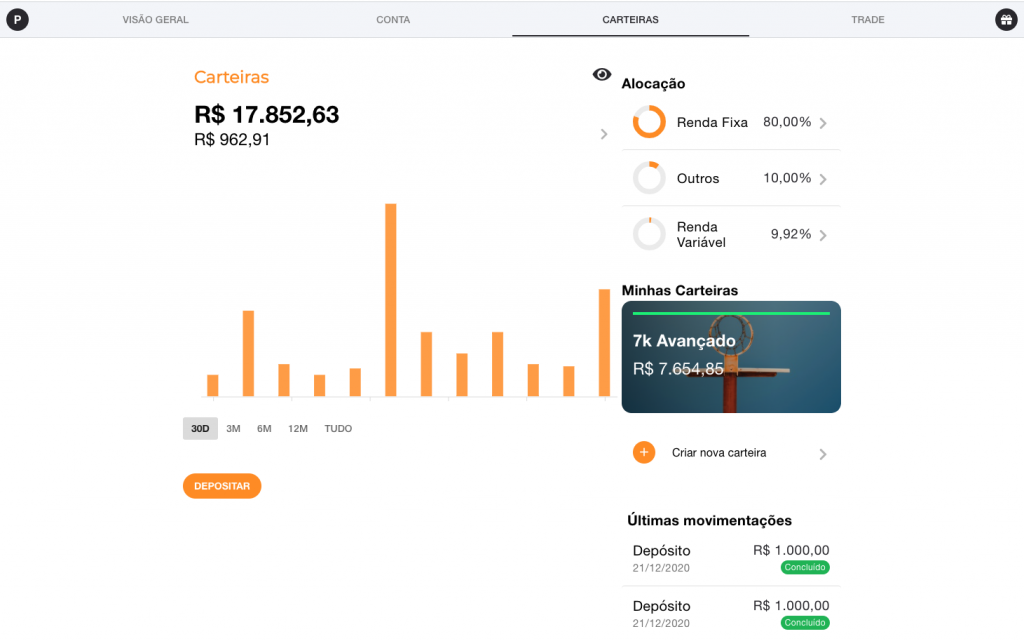Image resolution: width=1024 pixels, height=641 pixels.
Task: Click the Outros donut chart icon
Action: (x=649, y=178)
